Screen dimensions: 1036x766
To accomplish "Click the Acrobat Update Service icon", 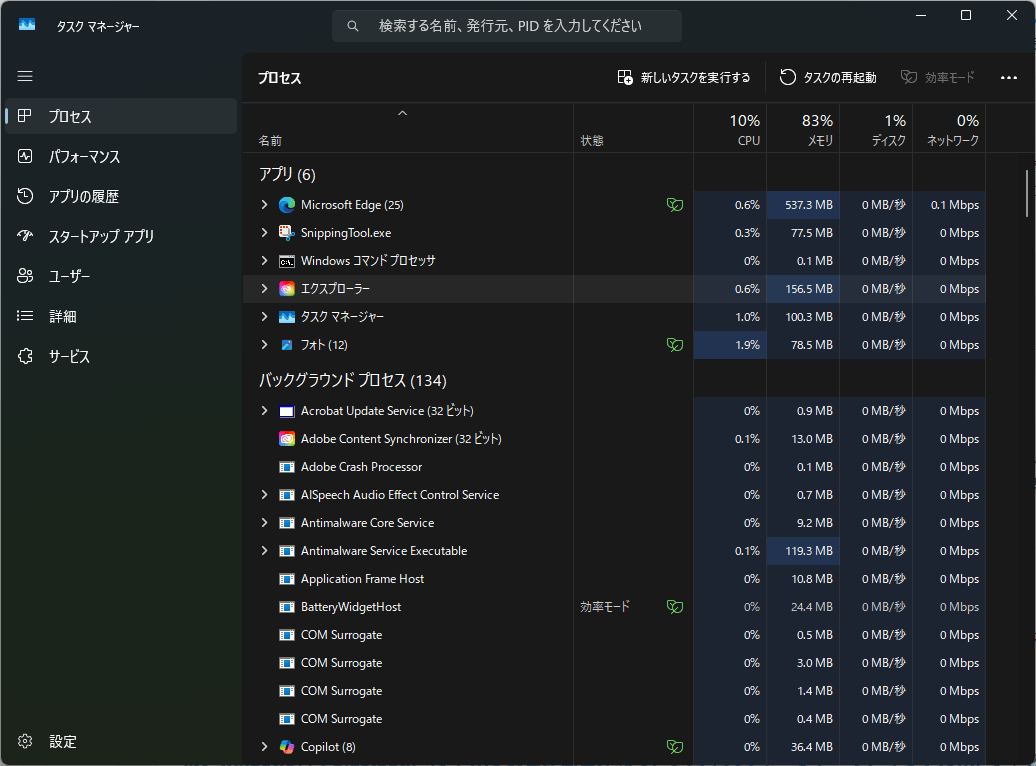I will [287, 411].
